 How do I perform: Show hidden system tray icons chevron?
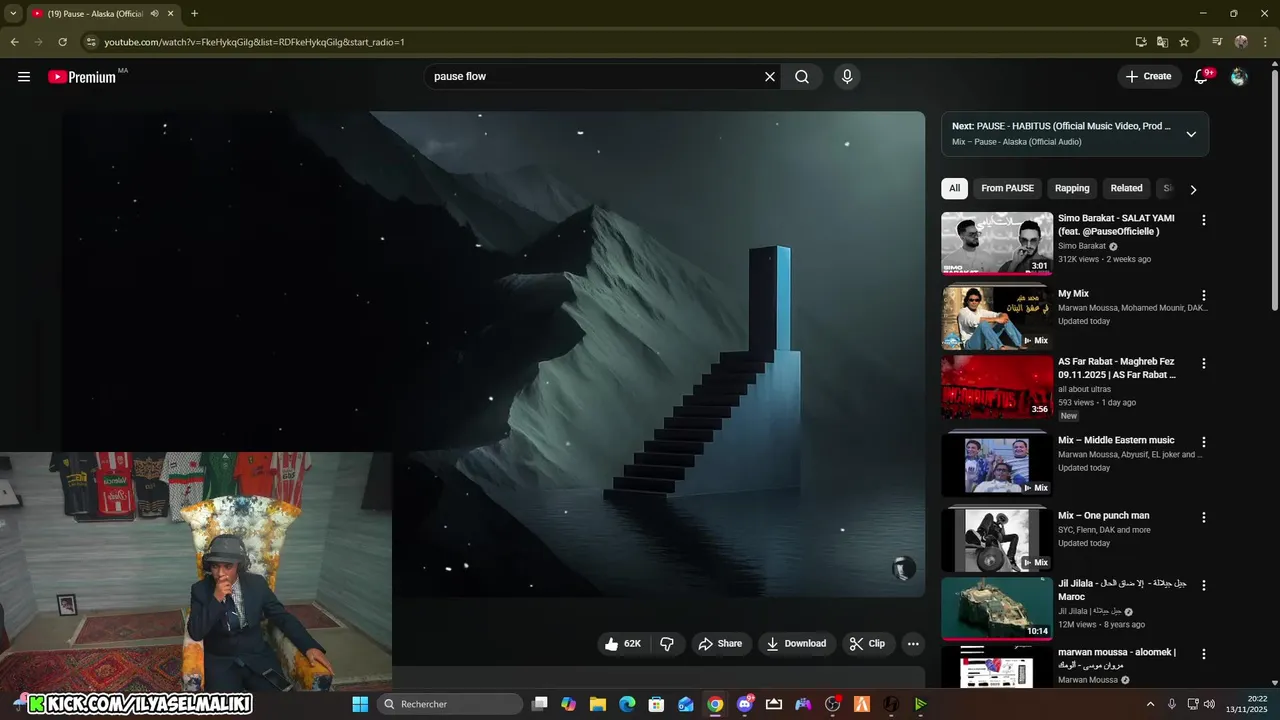tap(1150, 704)
